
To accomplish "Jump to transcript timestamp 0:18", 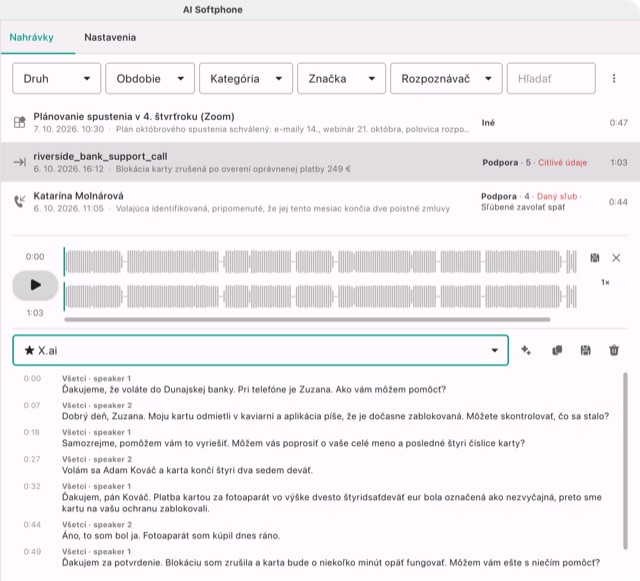I will [x=31, y=432].
